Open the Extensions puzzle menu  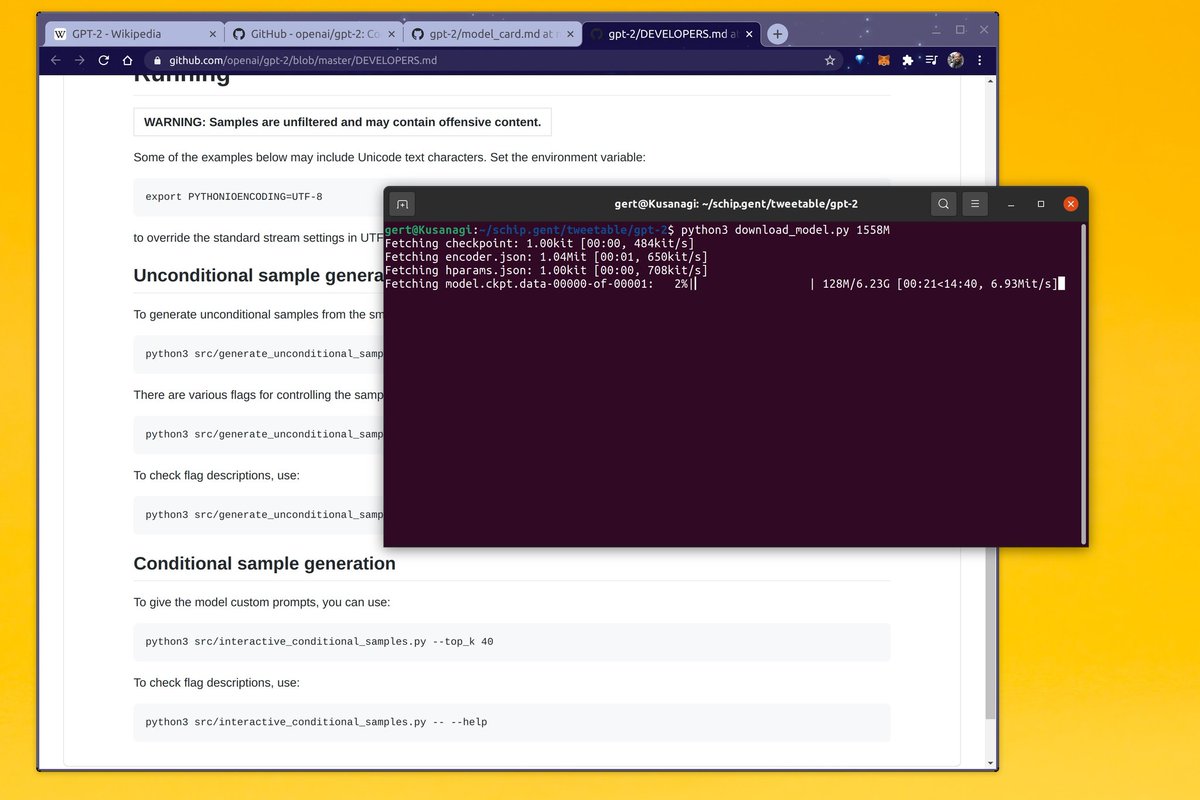click(907, 60)
